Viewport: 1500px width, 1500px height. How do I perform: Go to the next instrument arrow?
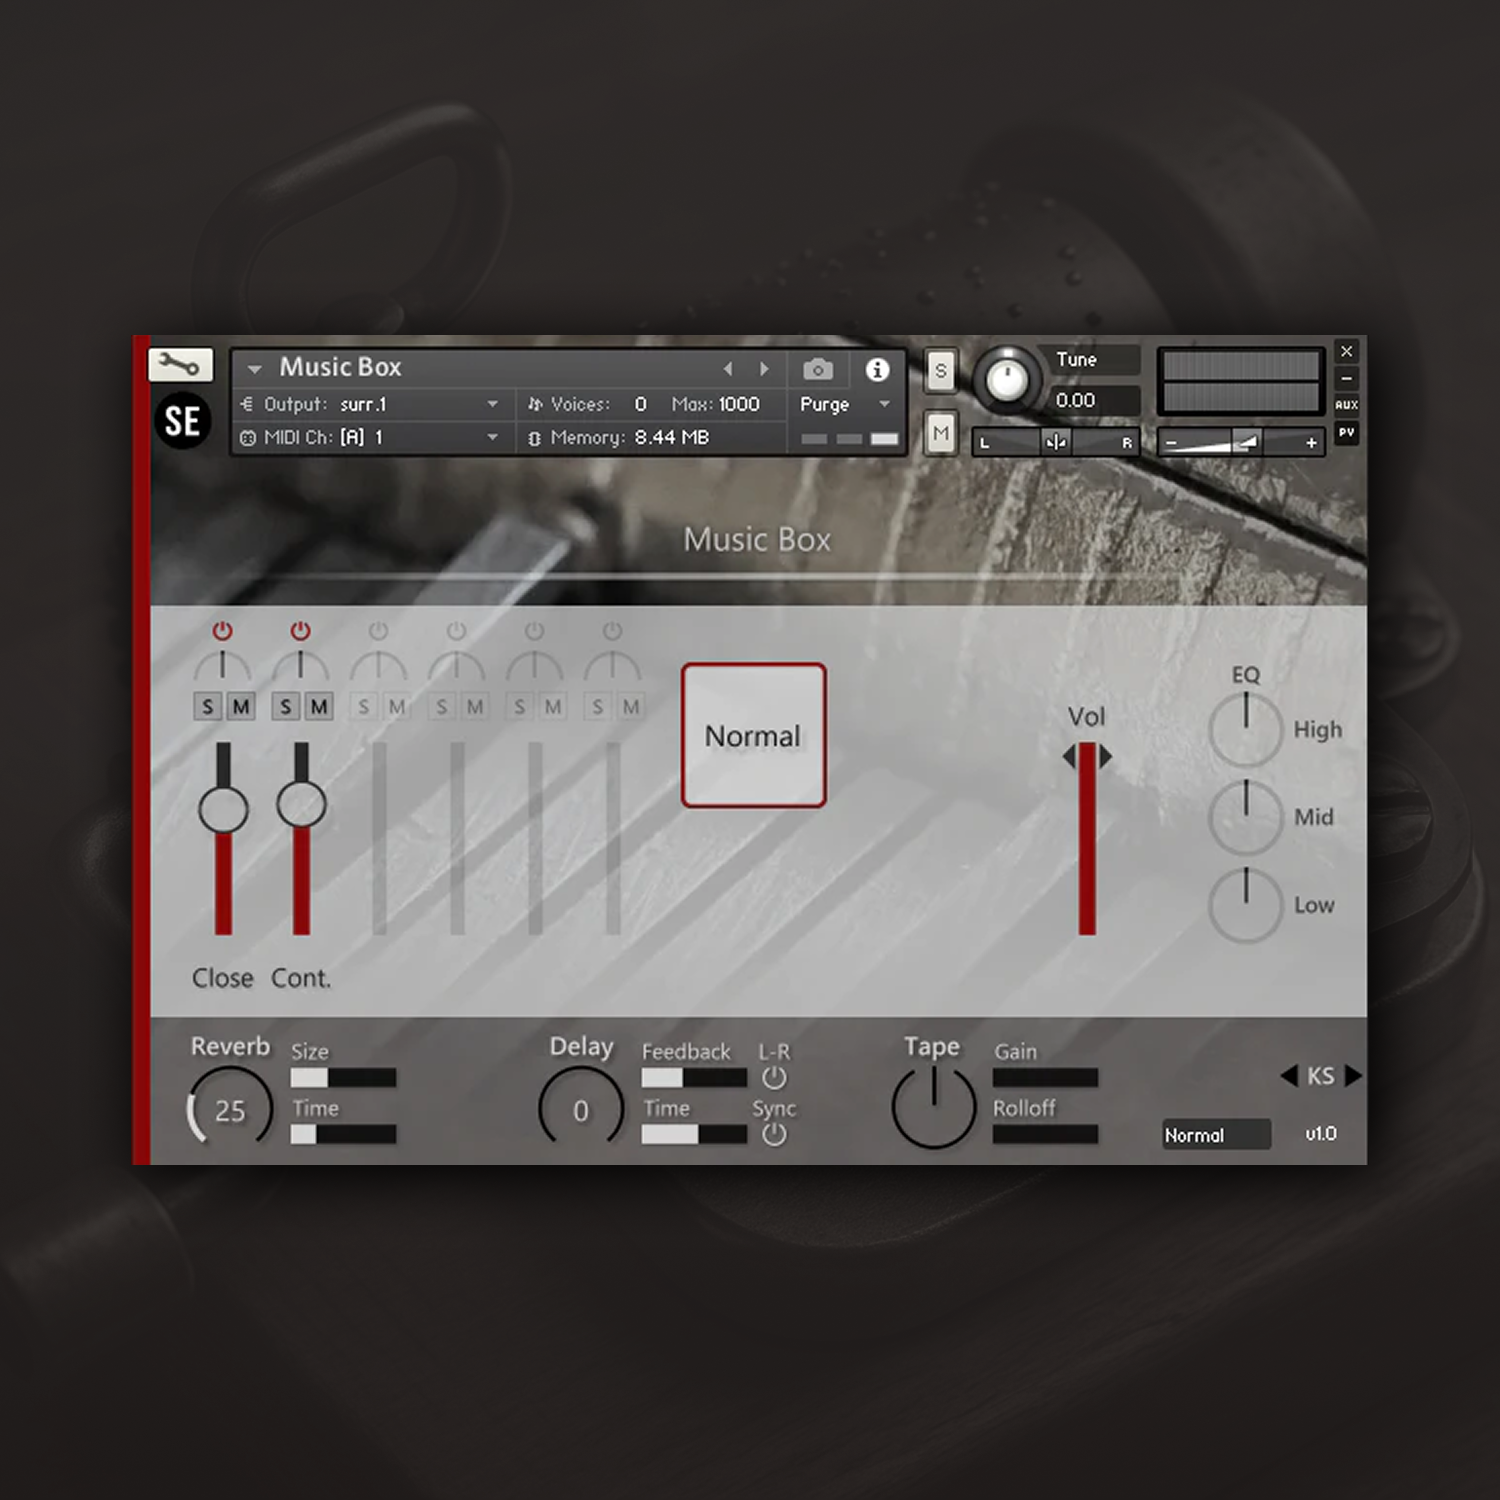[x=764, y=369]
